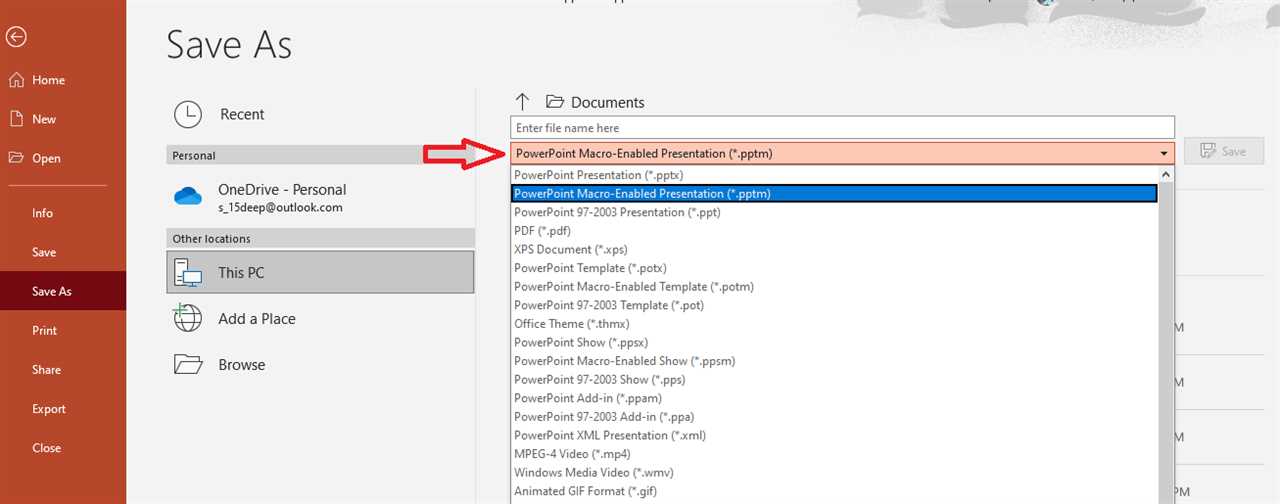Choose PDF (*.pdf) format
This screenshot has height=504, width=1280.
[x=833, y=231]
